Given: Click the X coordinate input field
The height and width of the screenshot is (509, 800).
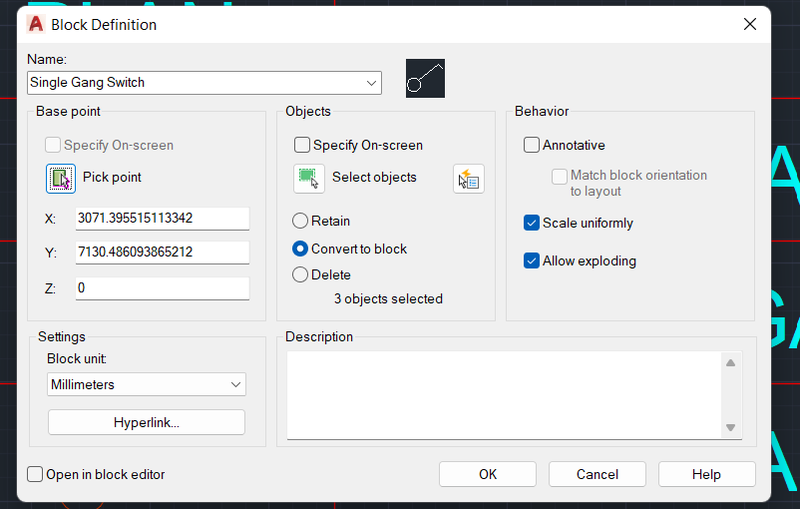Looking at the screenshot, I should click(x=162, y=218).
